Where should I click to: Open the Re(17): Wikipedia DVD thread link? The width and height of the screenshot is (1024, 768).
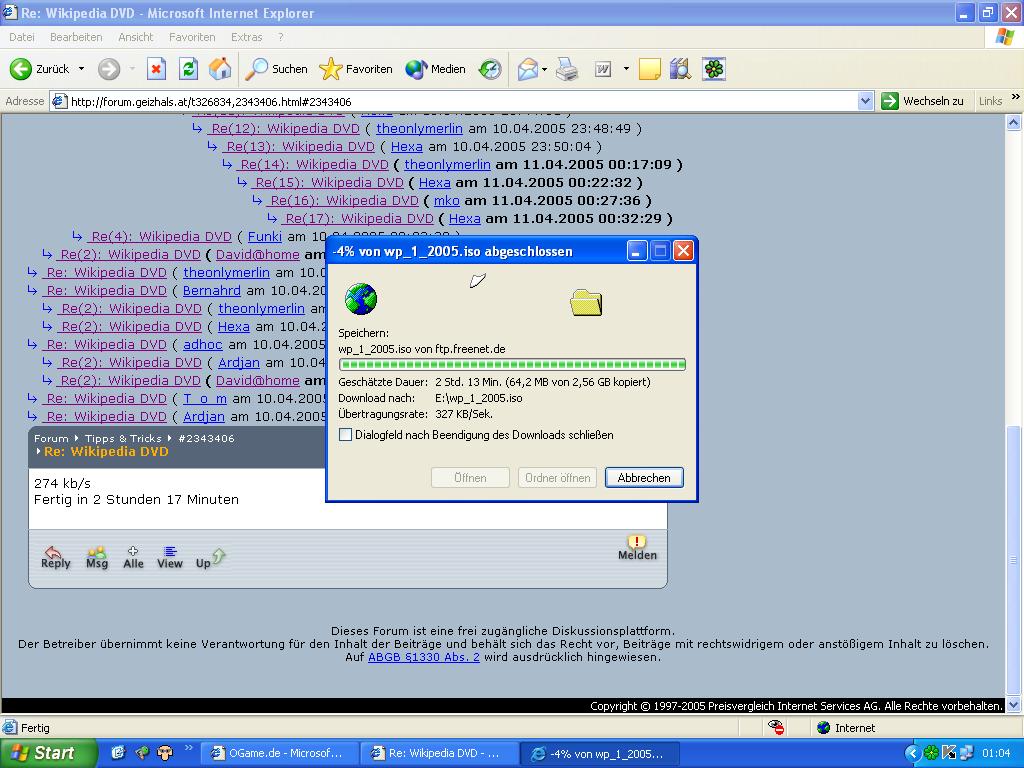point(359,218)
